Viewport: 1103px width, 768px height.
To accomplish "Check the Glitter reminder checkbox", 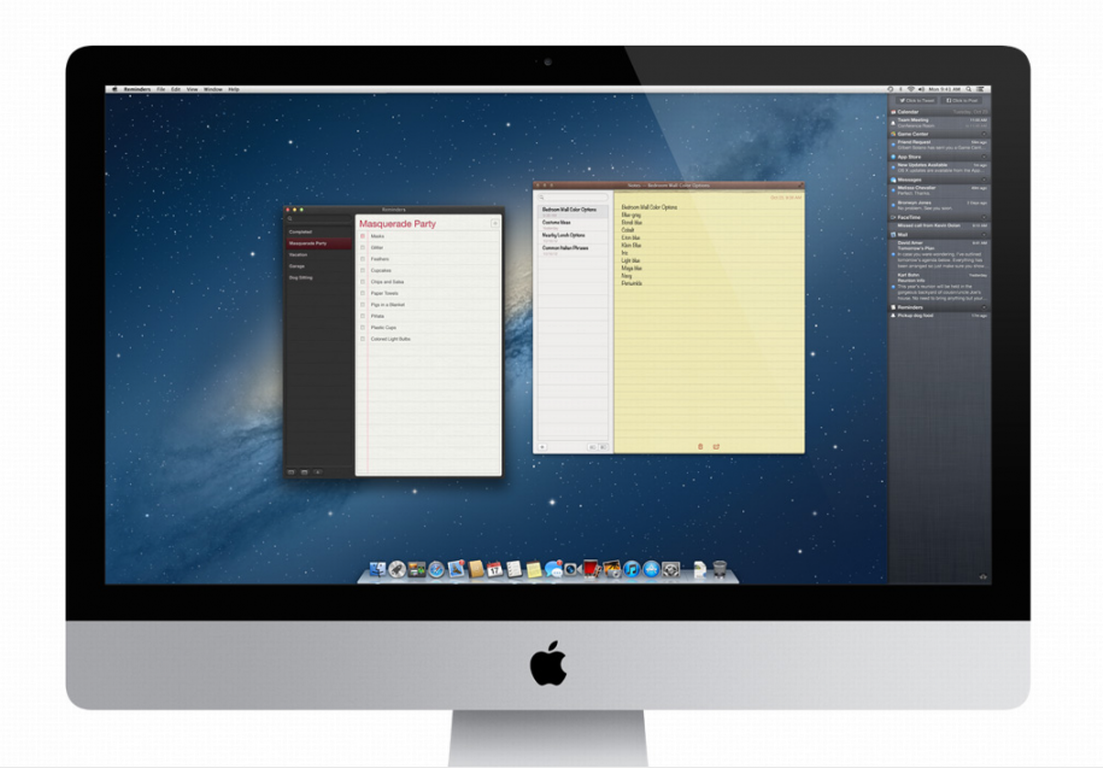I will pos(363,248).
